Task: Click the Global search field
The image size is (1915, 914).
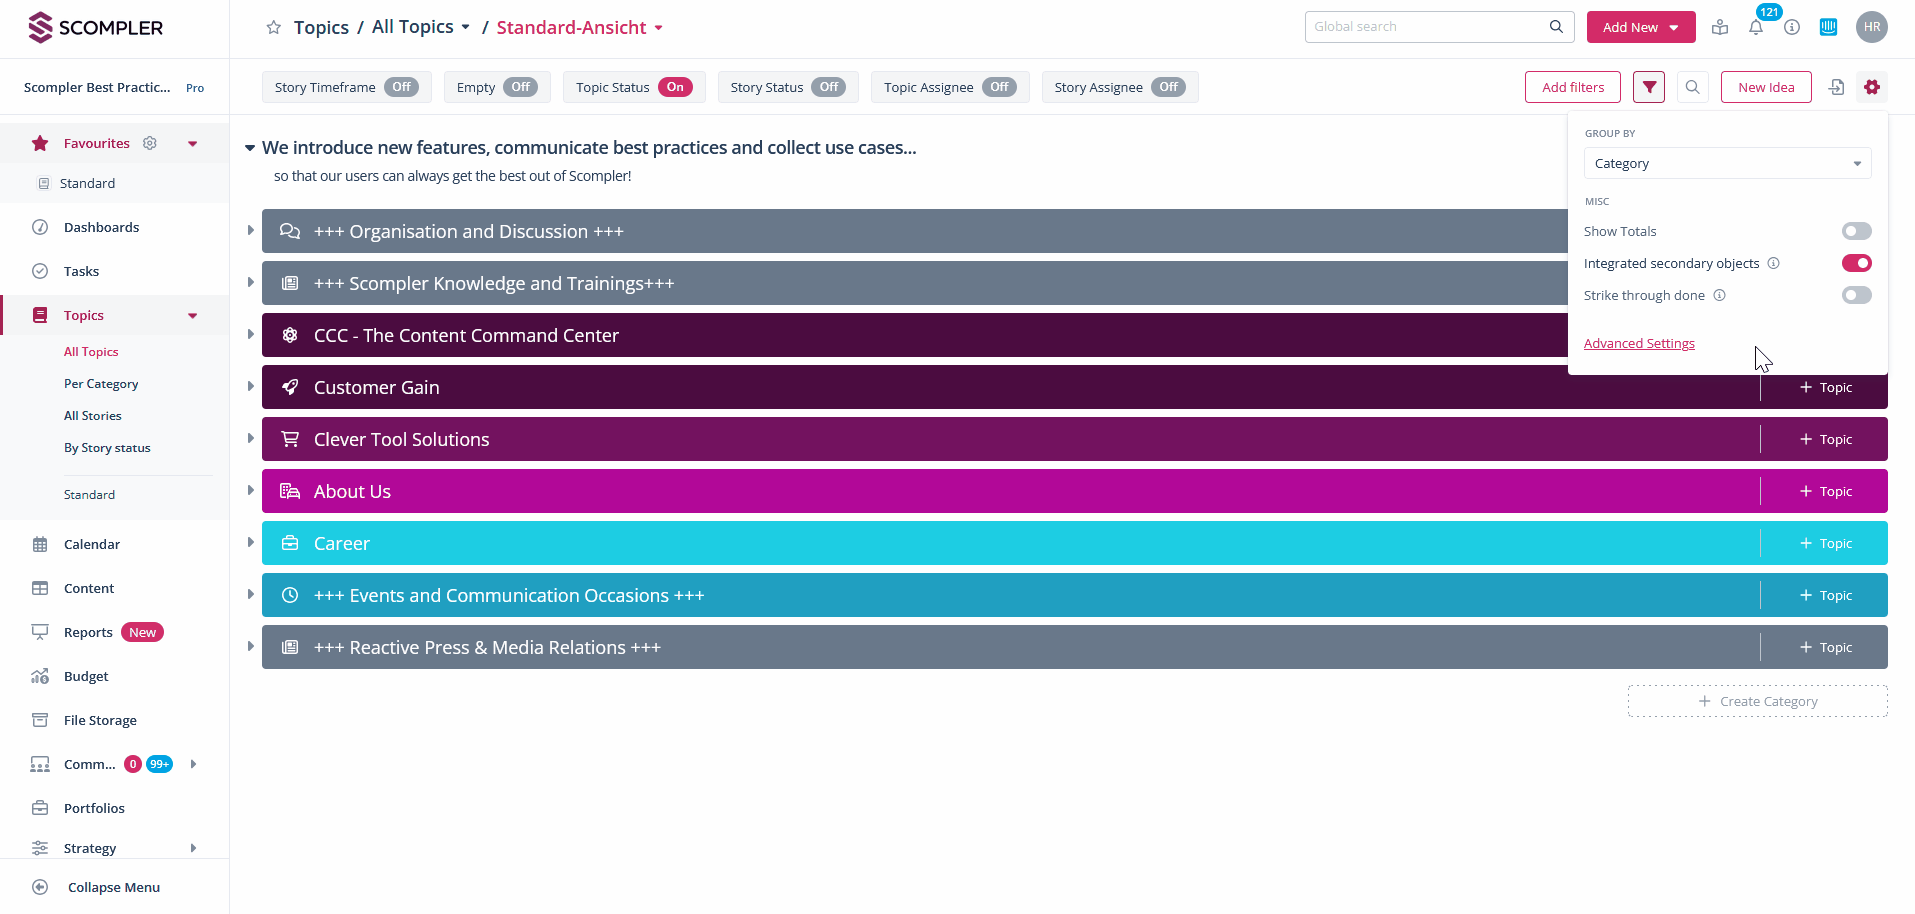Action: click(1428, 27)
